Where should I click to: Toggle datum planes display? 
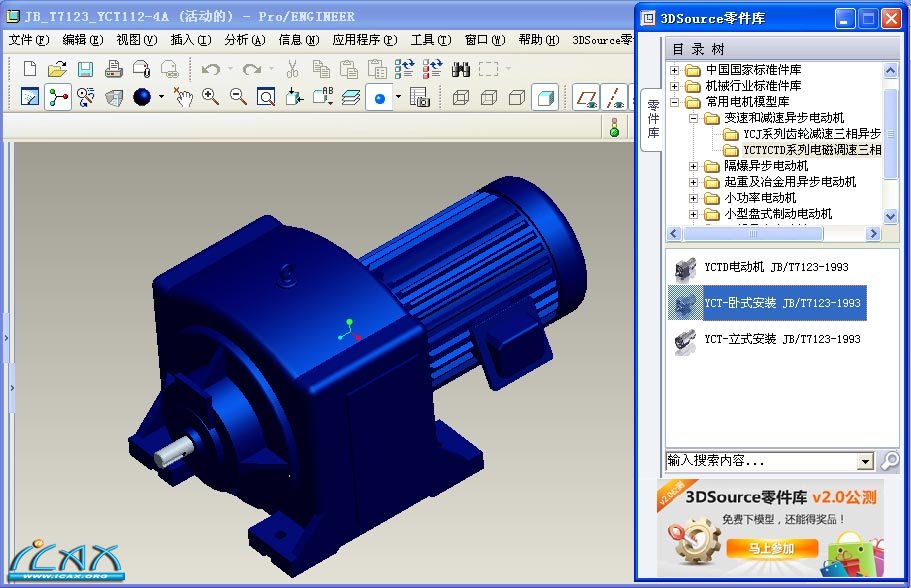[x=586, y=97]
